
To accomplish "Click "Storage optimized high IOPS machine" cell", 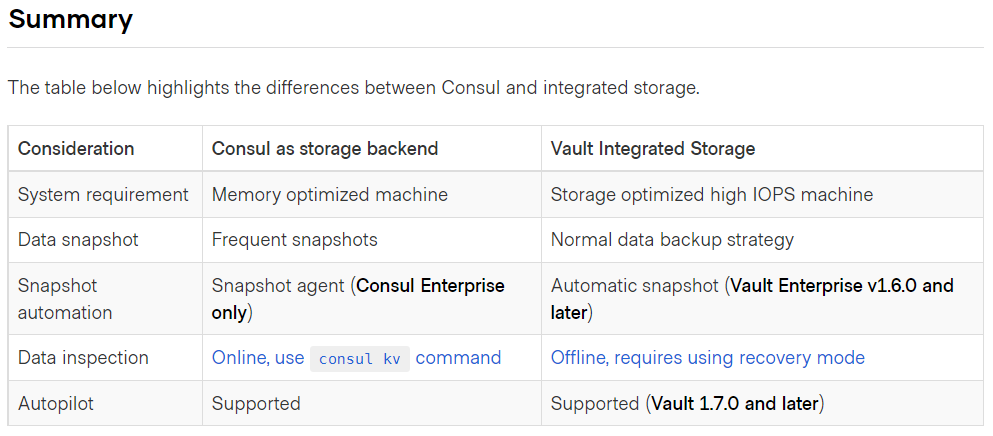I will click(711, 195).
